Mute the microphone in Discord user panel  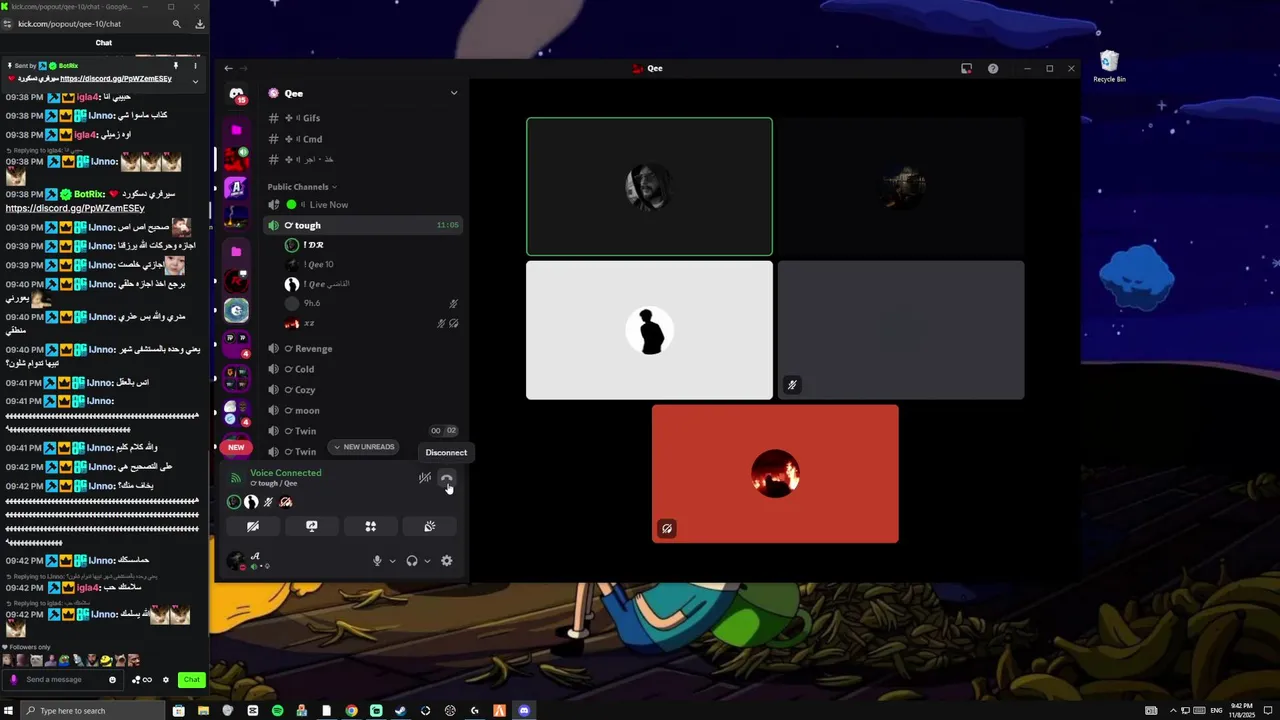point(377,561)
